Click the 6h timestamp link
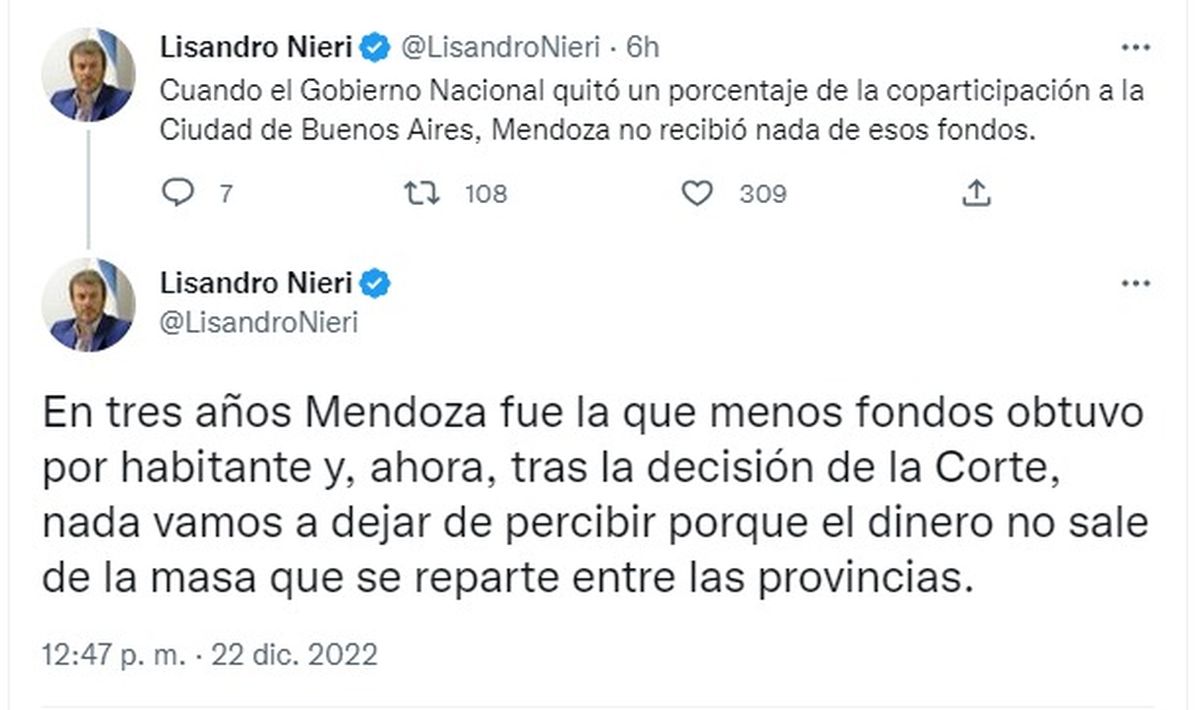This screenshot has height=710, width=1200. (642, 47)
